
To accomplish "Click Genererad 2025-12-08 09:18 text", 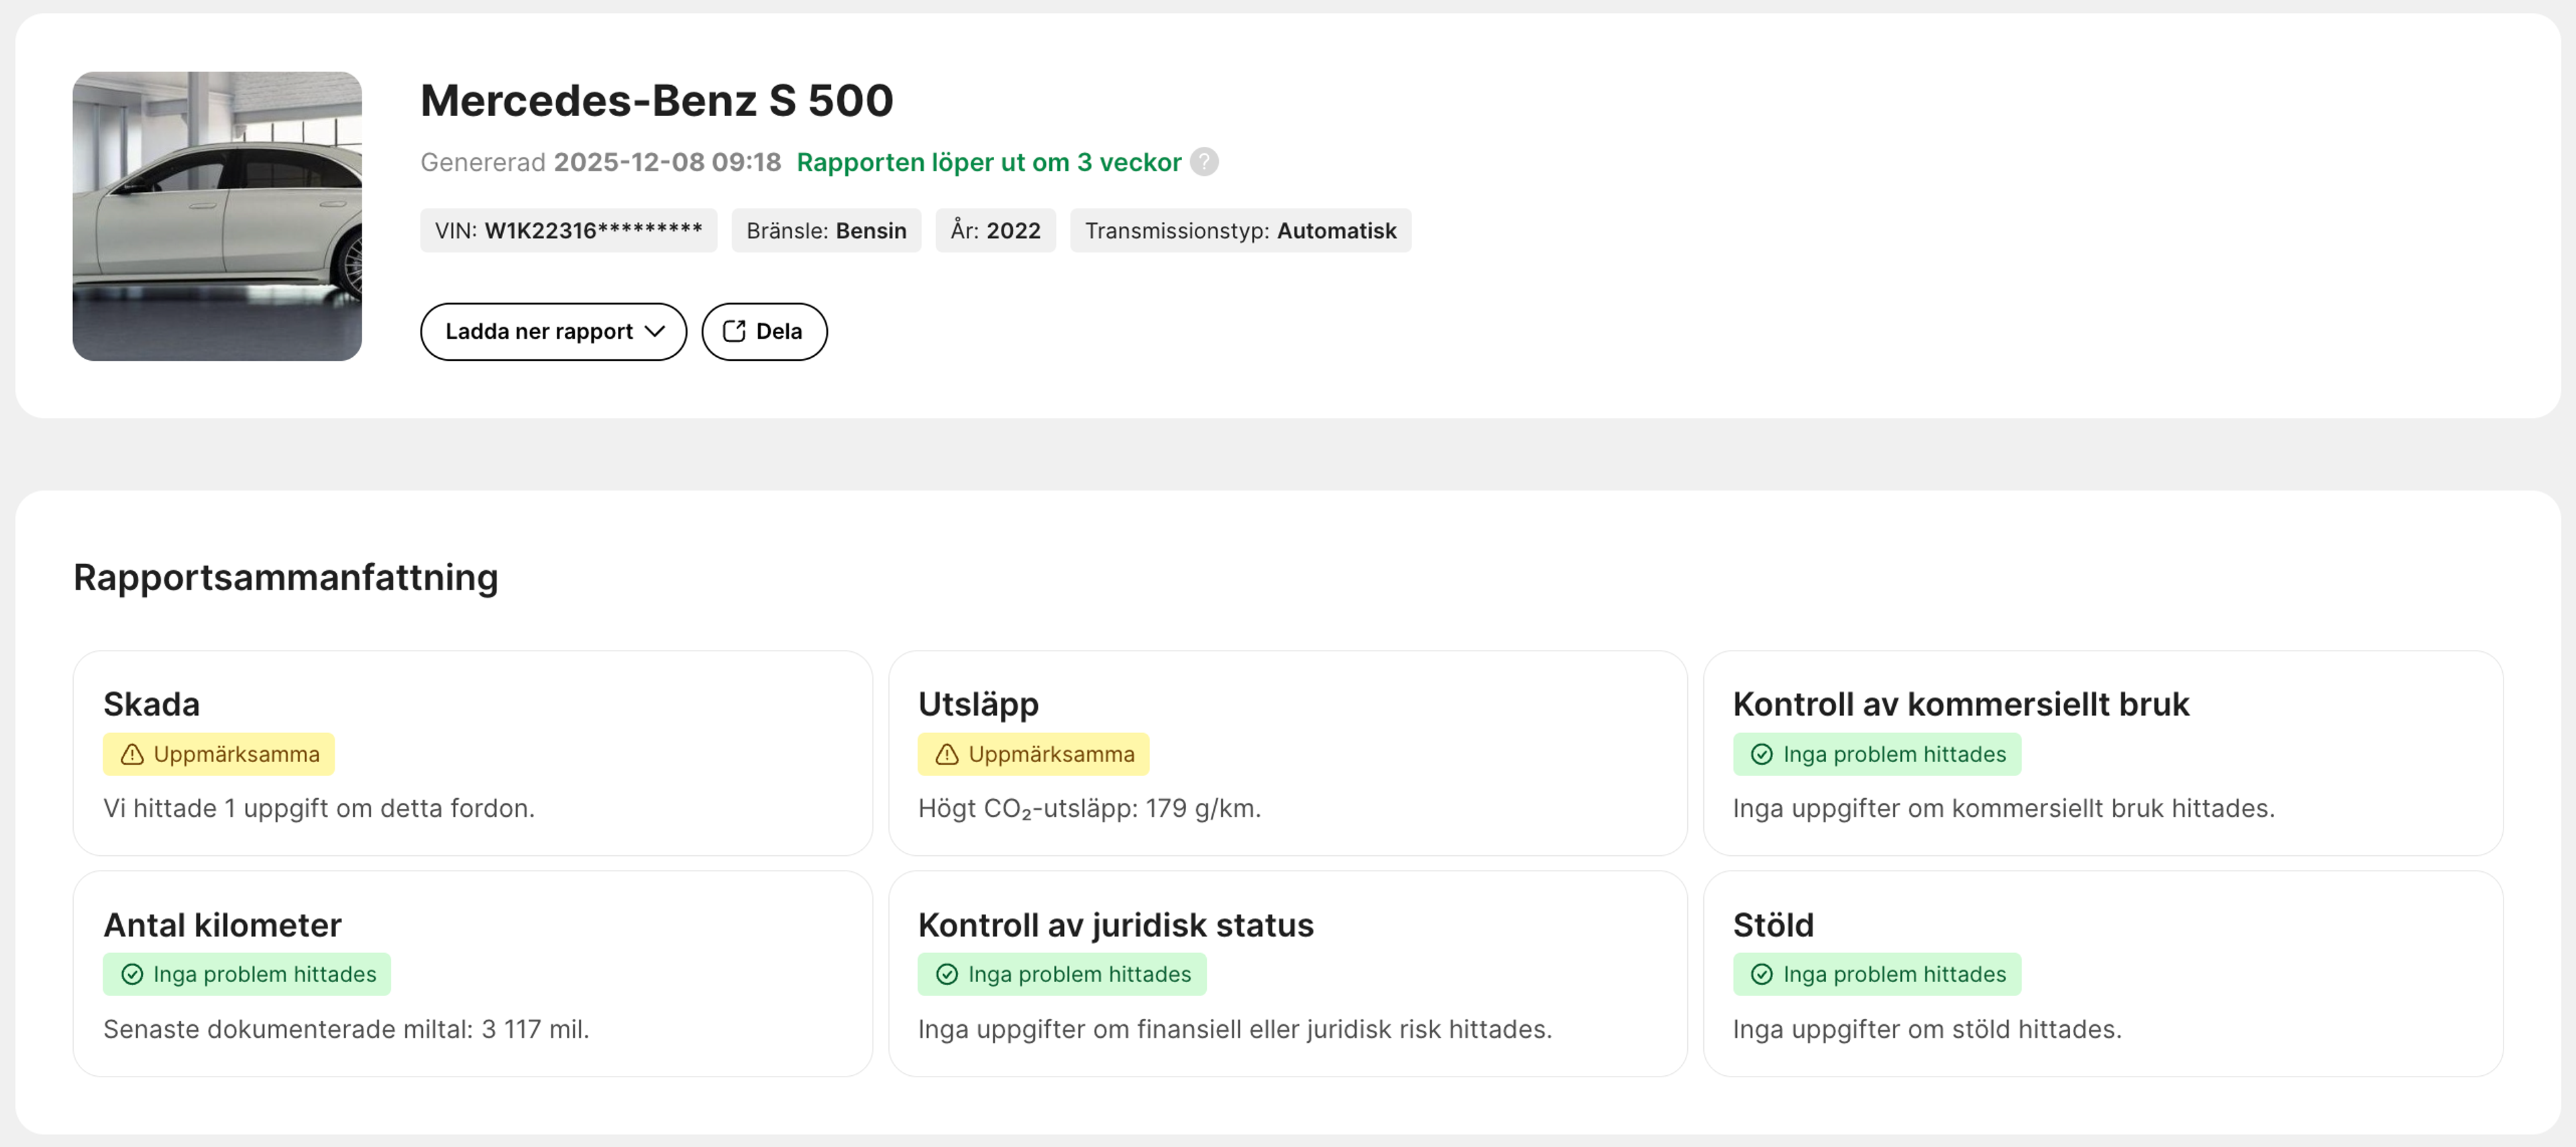I will coord(600,162).
